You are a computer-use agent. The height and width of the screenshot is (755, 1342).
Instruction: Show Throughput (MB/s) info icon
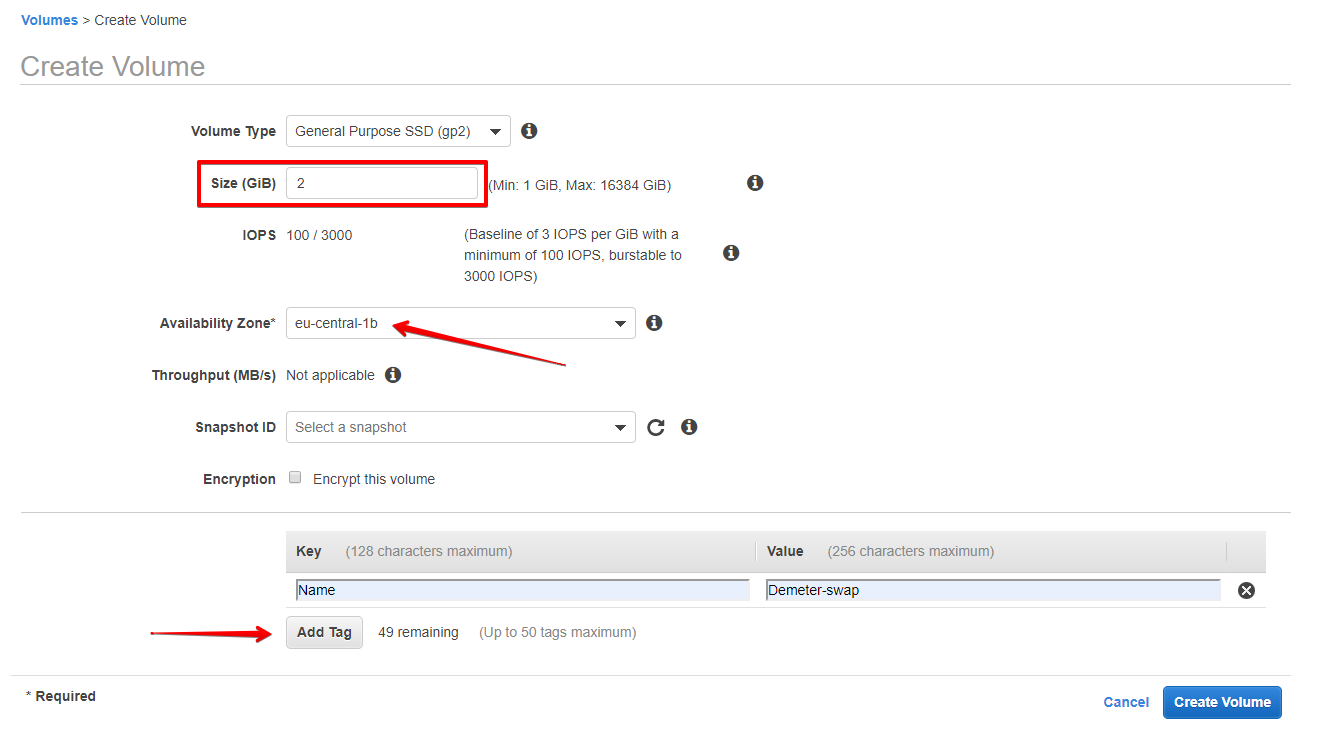point(393,375)
